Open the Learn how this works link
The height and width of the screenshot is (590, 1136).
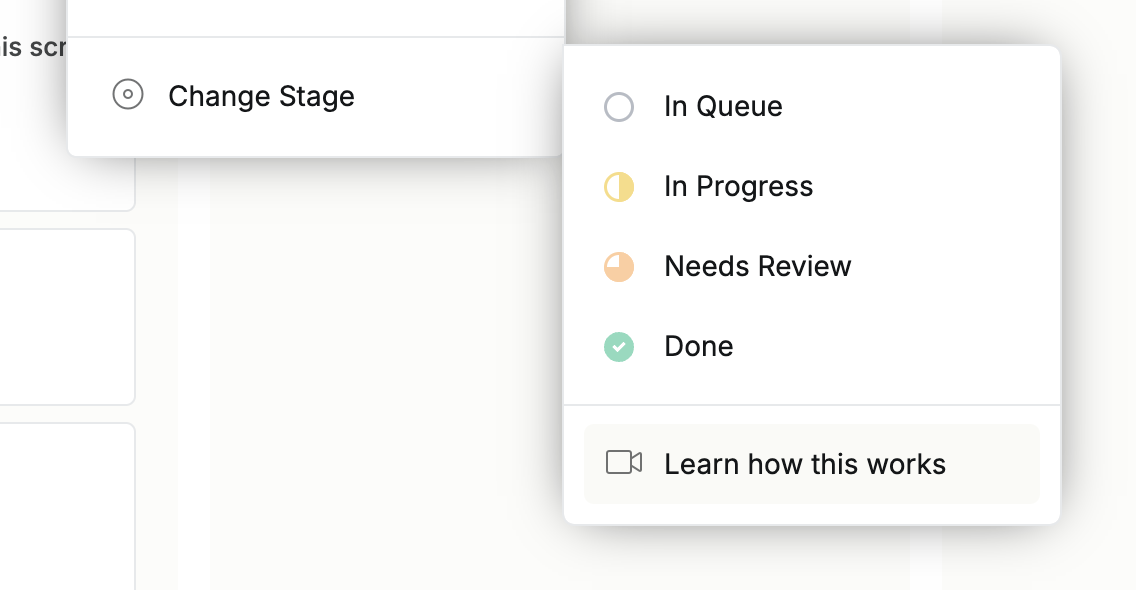(804, 464)
